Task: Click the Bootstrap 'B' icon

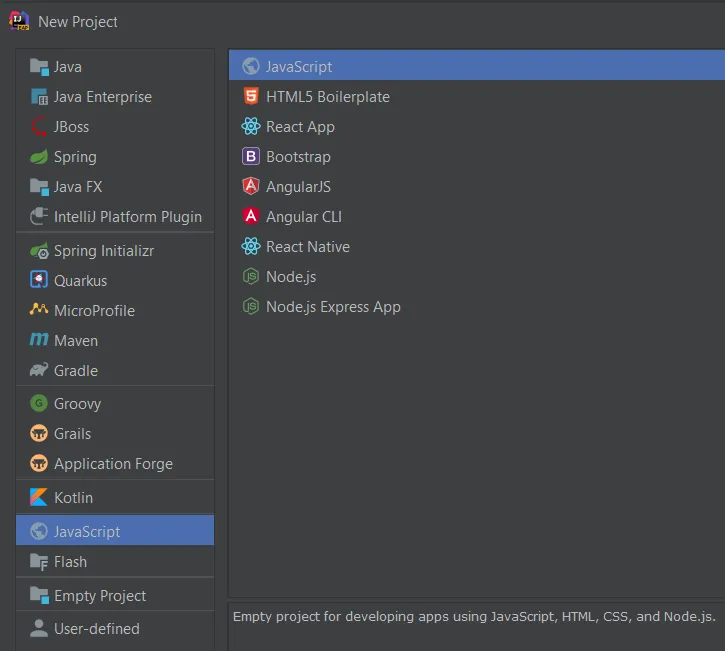Action: click(x=251, y=156)
